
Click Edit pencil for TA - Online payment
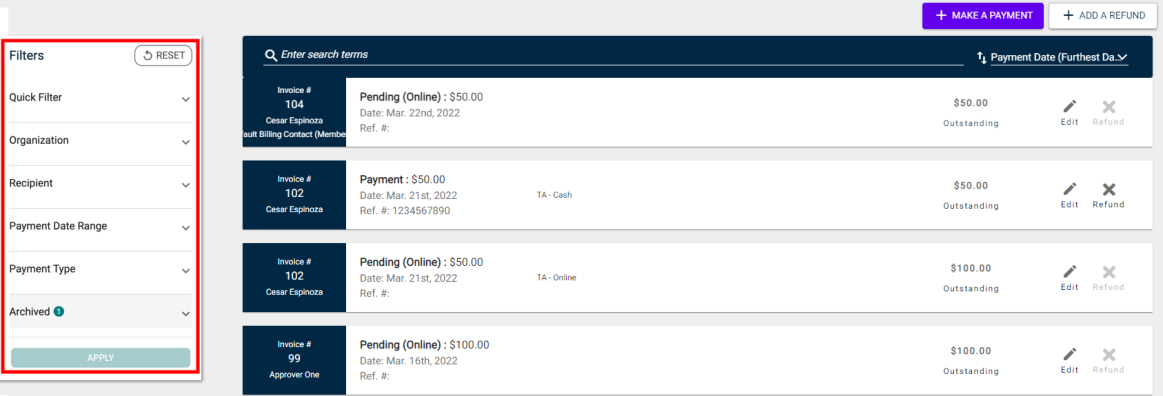point(1069,271)
